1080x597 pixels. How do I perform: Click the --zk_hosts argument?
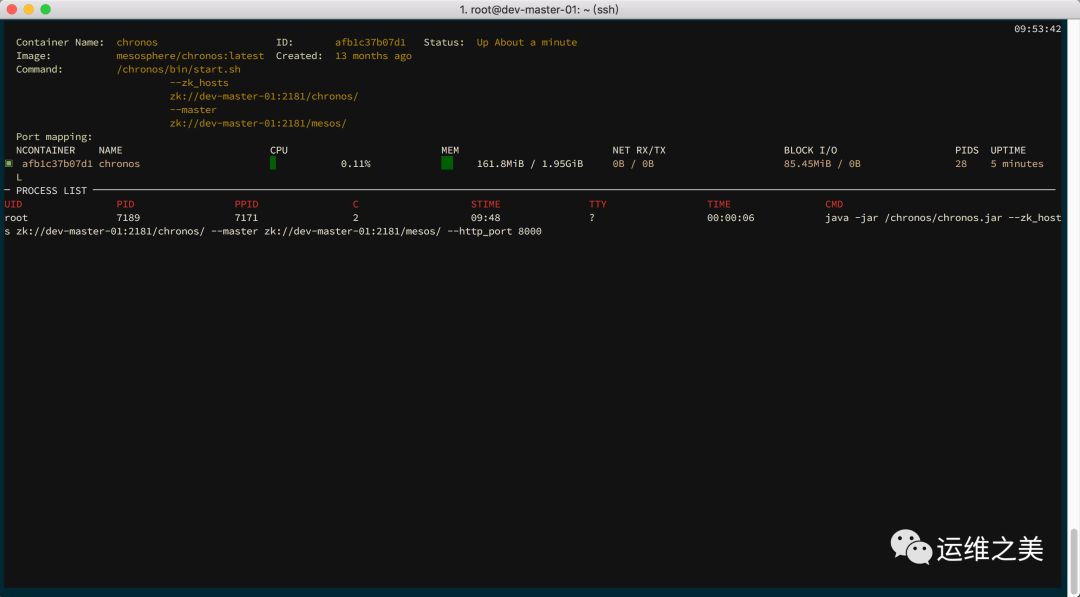point(199,83)
